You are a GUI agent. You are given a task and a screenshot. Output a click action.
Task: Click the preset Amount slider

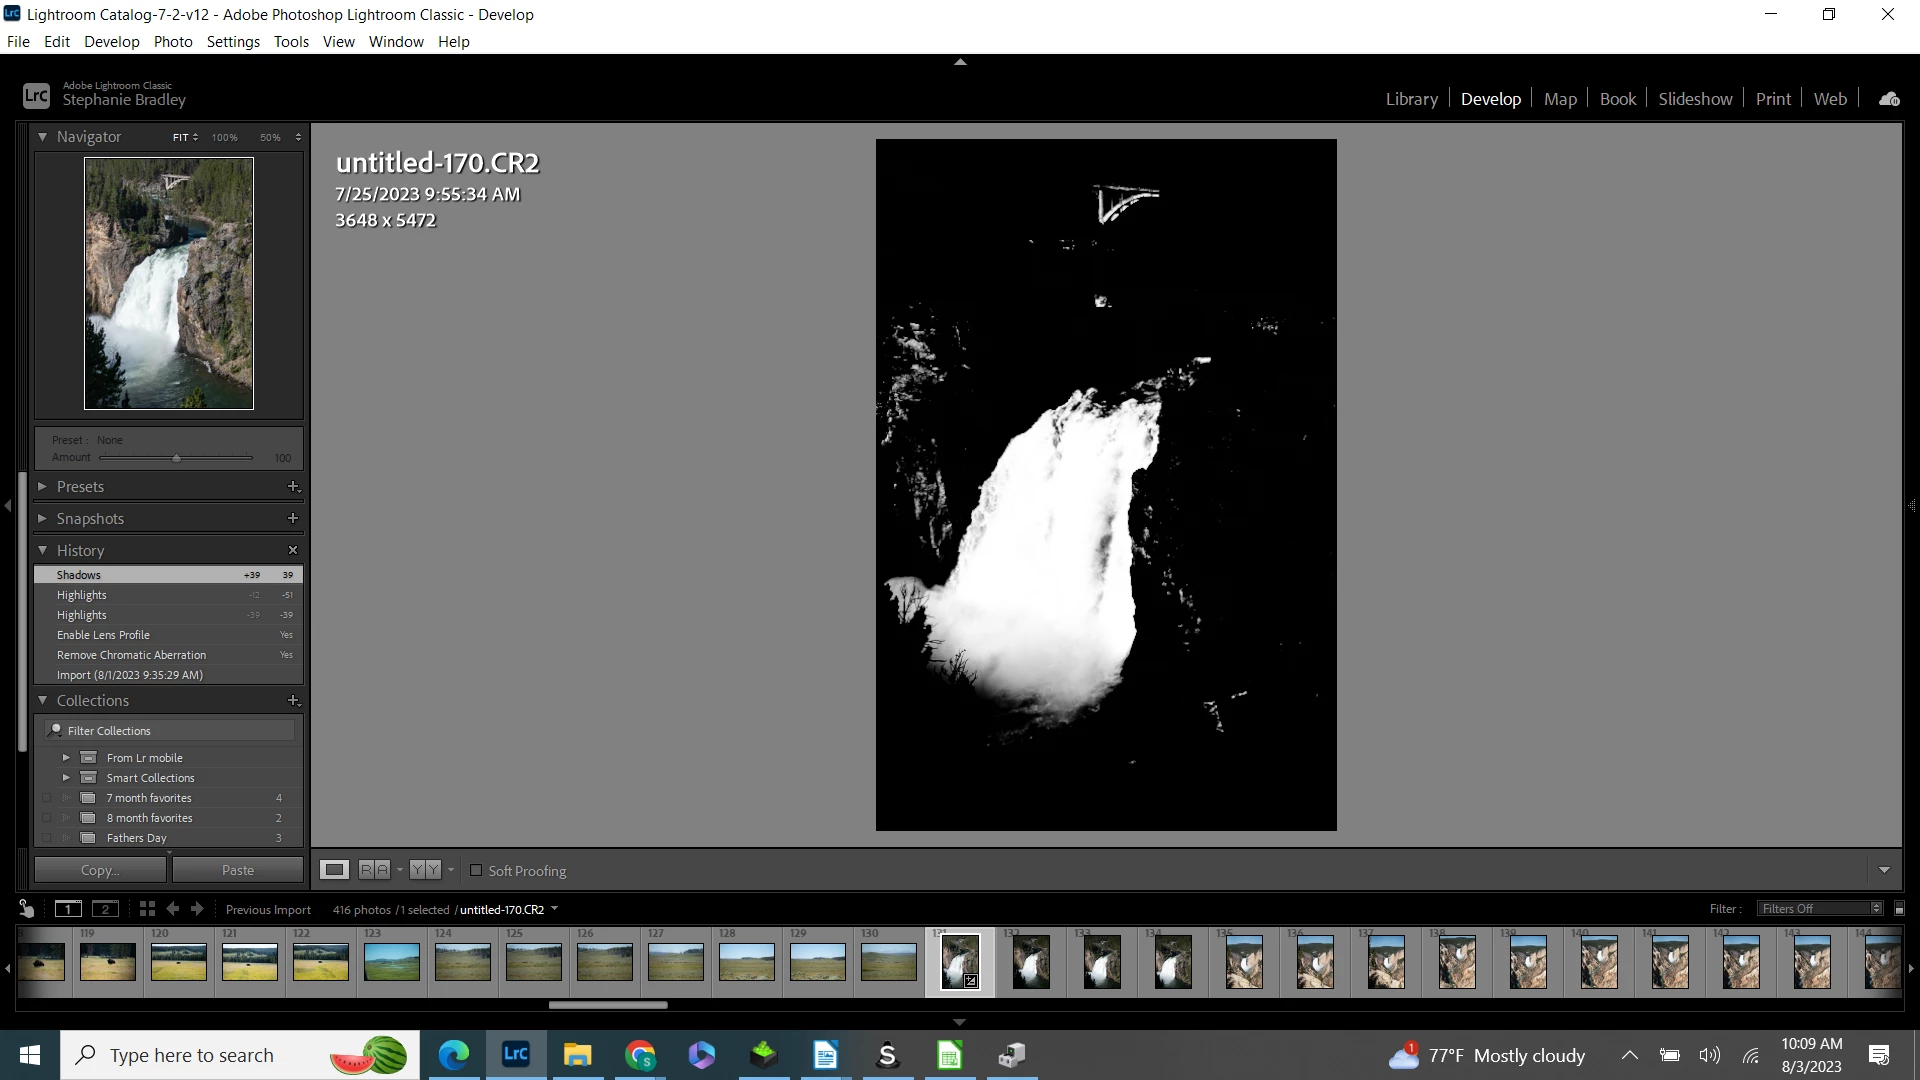point(176,458)
